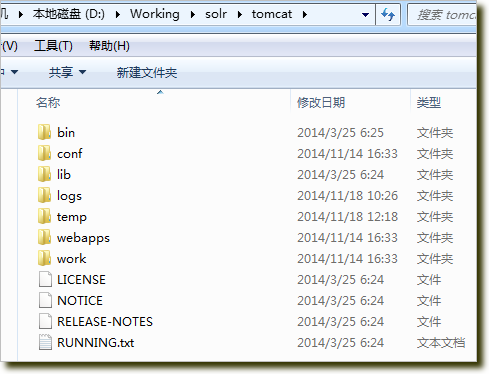489x374 pixels.
Task: Select the logs folder name
Action: [x=69, y=196]
